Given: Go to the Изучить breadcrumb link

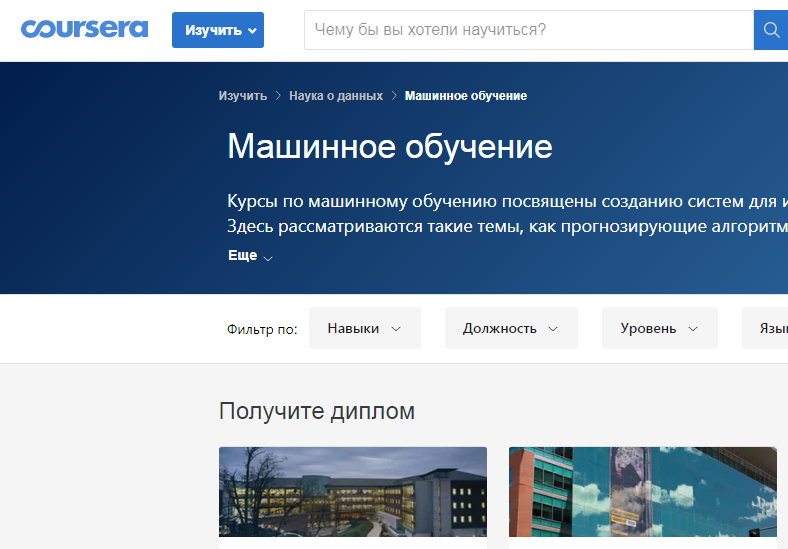Looking at the screenshot, I should pos(243,96).
